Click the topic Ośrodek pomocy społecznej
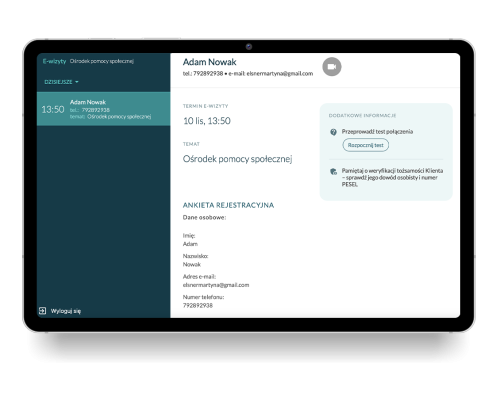This screenshot has width=500, height=397. click(238, 159)
